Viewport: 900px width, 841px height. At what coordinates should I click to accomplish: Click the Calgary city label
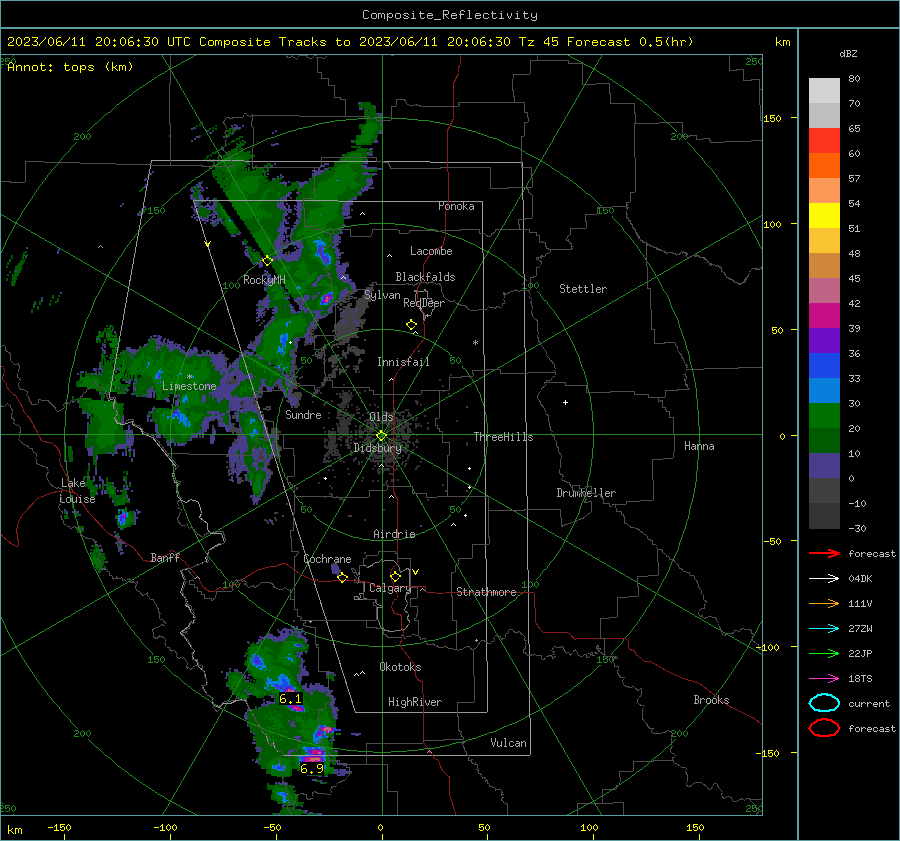click(x=390, y=588)
